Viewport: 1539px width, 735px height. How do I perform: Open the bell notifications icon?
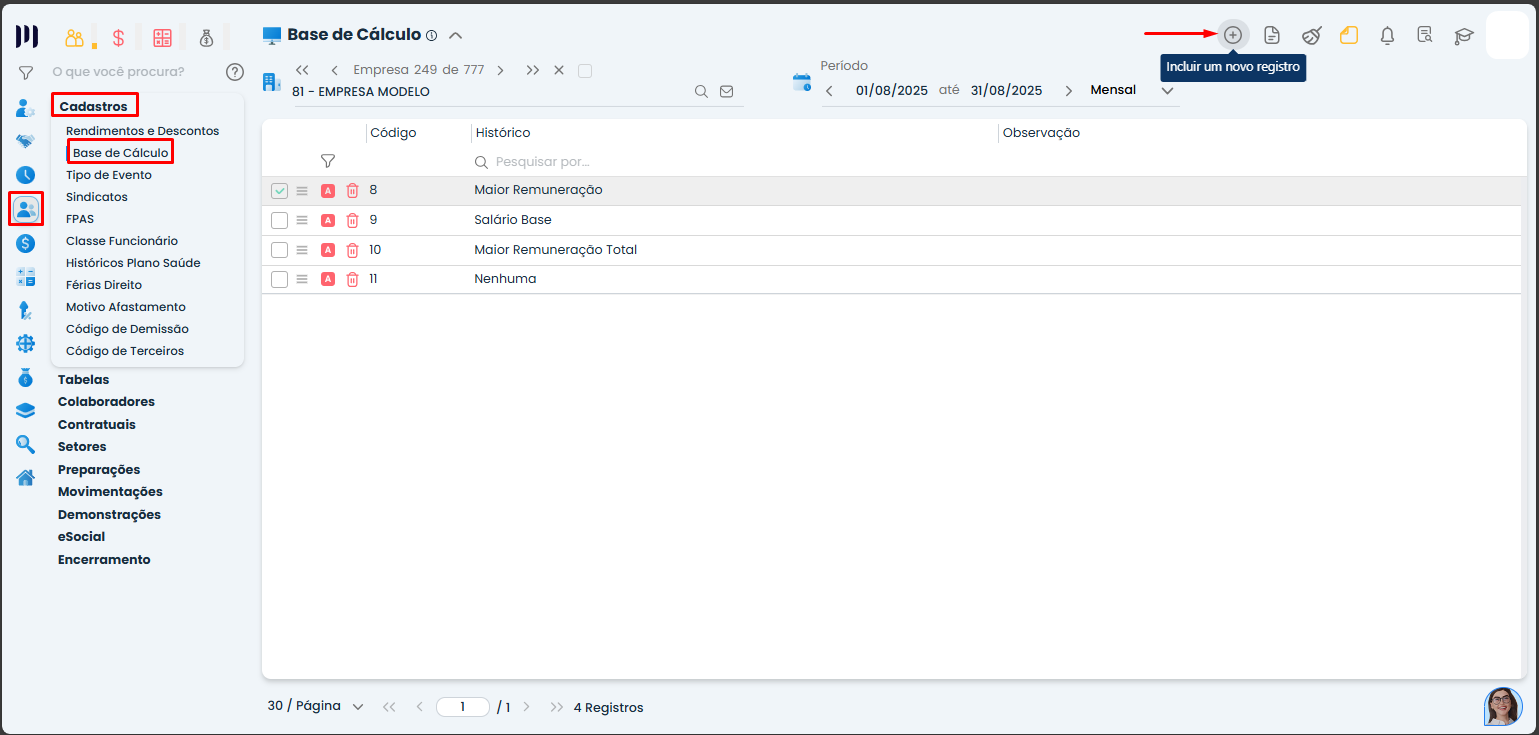click(1387, 36)
